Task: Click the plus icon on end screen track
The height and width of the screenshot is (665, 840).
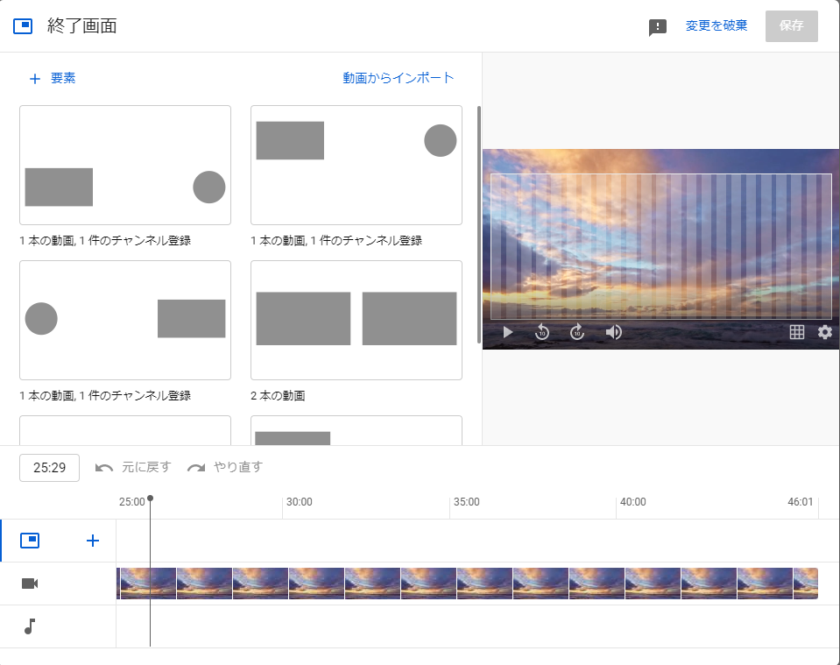Action: [93, 541]
